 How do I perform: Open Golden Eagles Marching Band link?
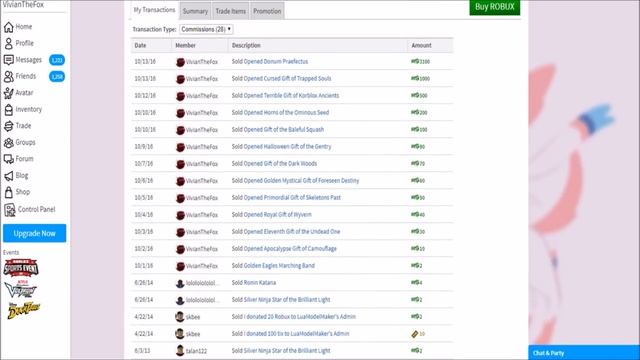point(279,266)
